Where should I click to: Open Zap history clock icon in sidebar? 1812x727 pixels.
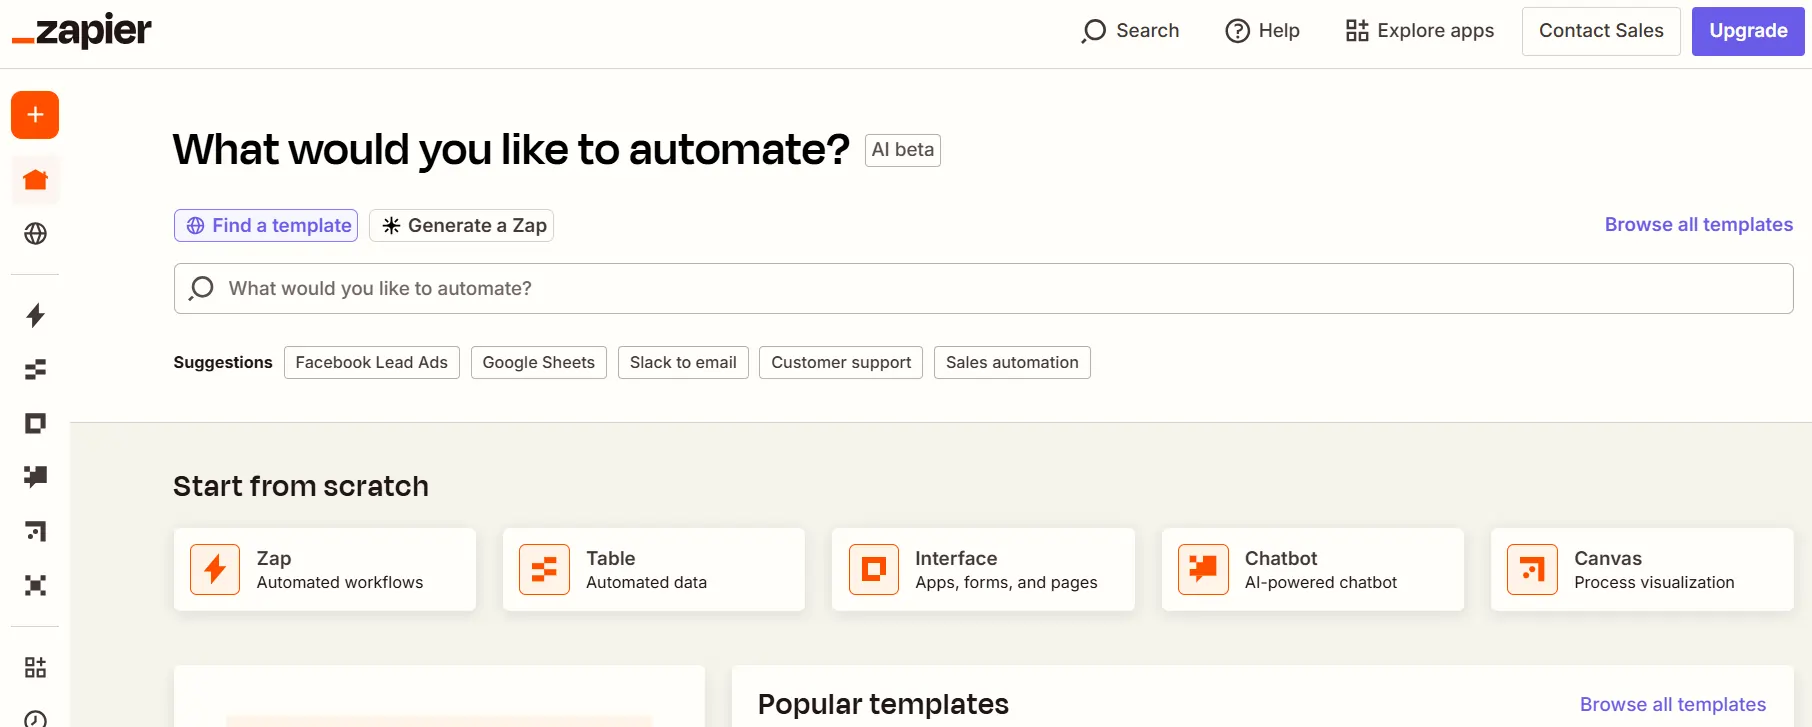point(35,718)
